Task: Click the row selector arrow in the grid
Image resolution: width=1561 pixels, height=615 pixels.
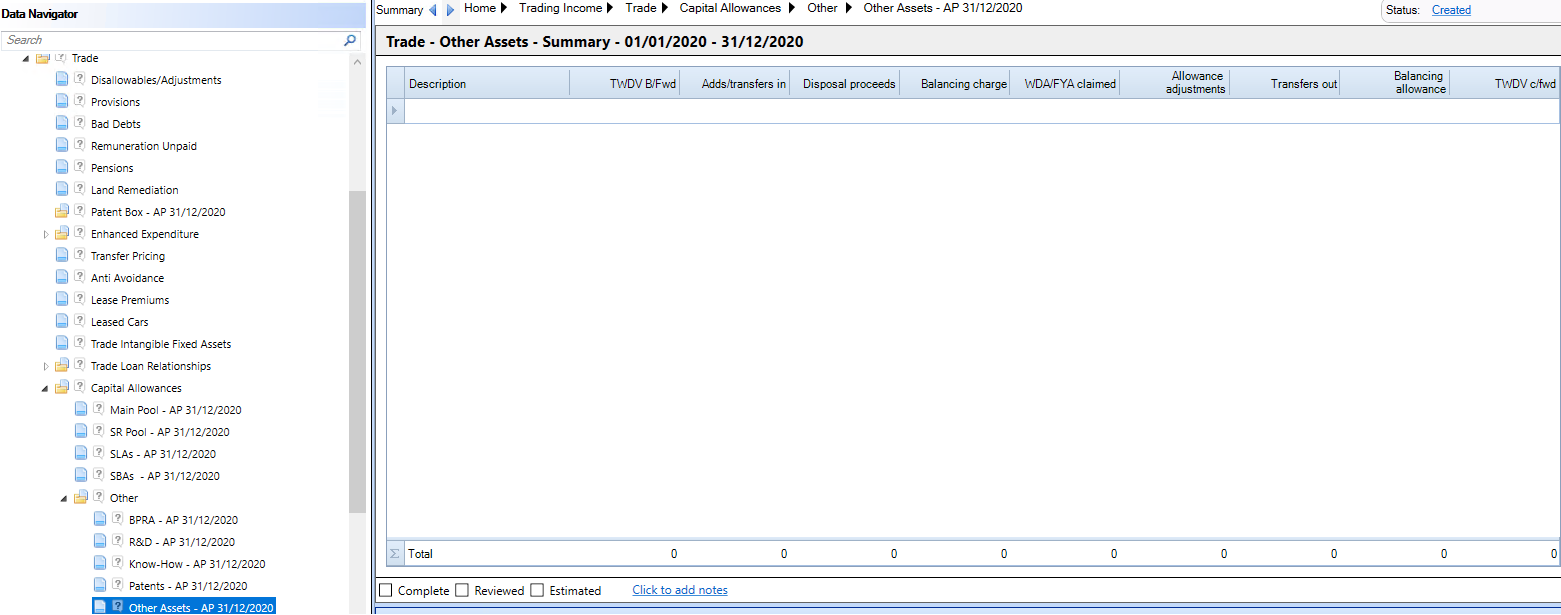Action: [394, 111]
